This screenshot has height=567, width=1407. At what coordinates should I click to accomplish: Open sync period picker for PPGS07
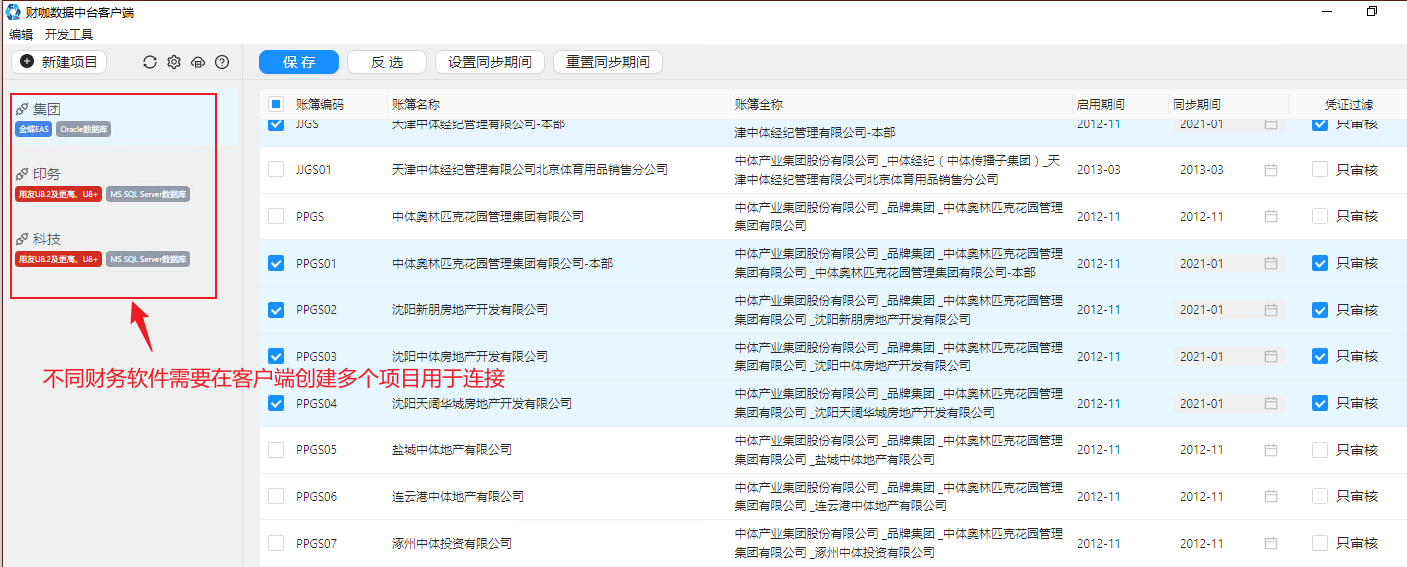[x=1228, y=544]
